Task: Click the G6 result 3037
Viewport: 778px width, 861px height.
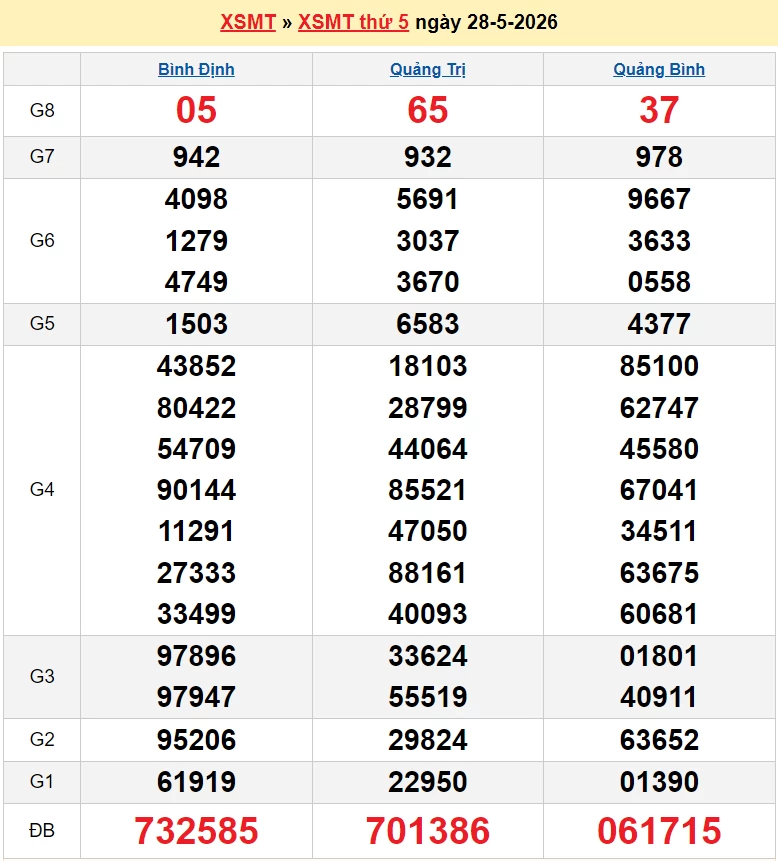Action: coord(428,241)
